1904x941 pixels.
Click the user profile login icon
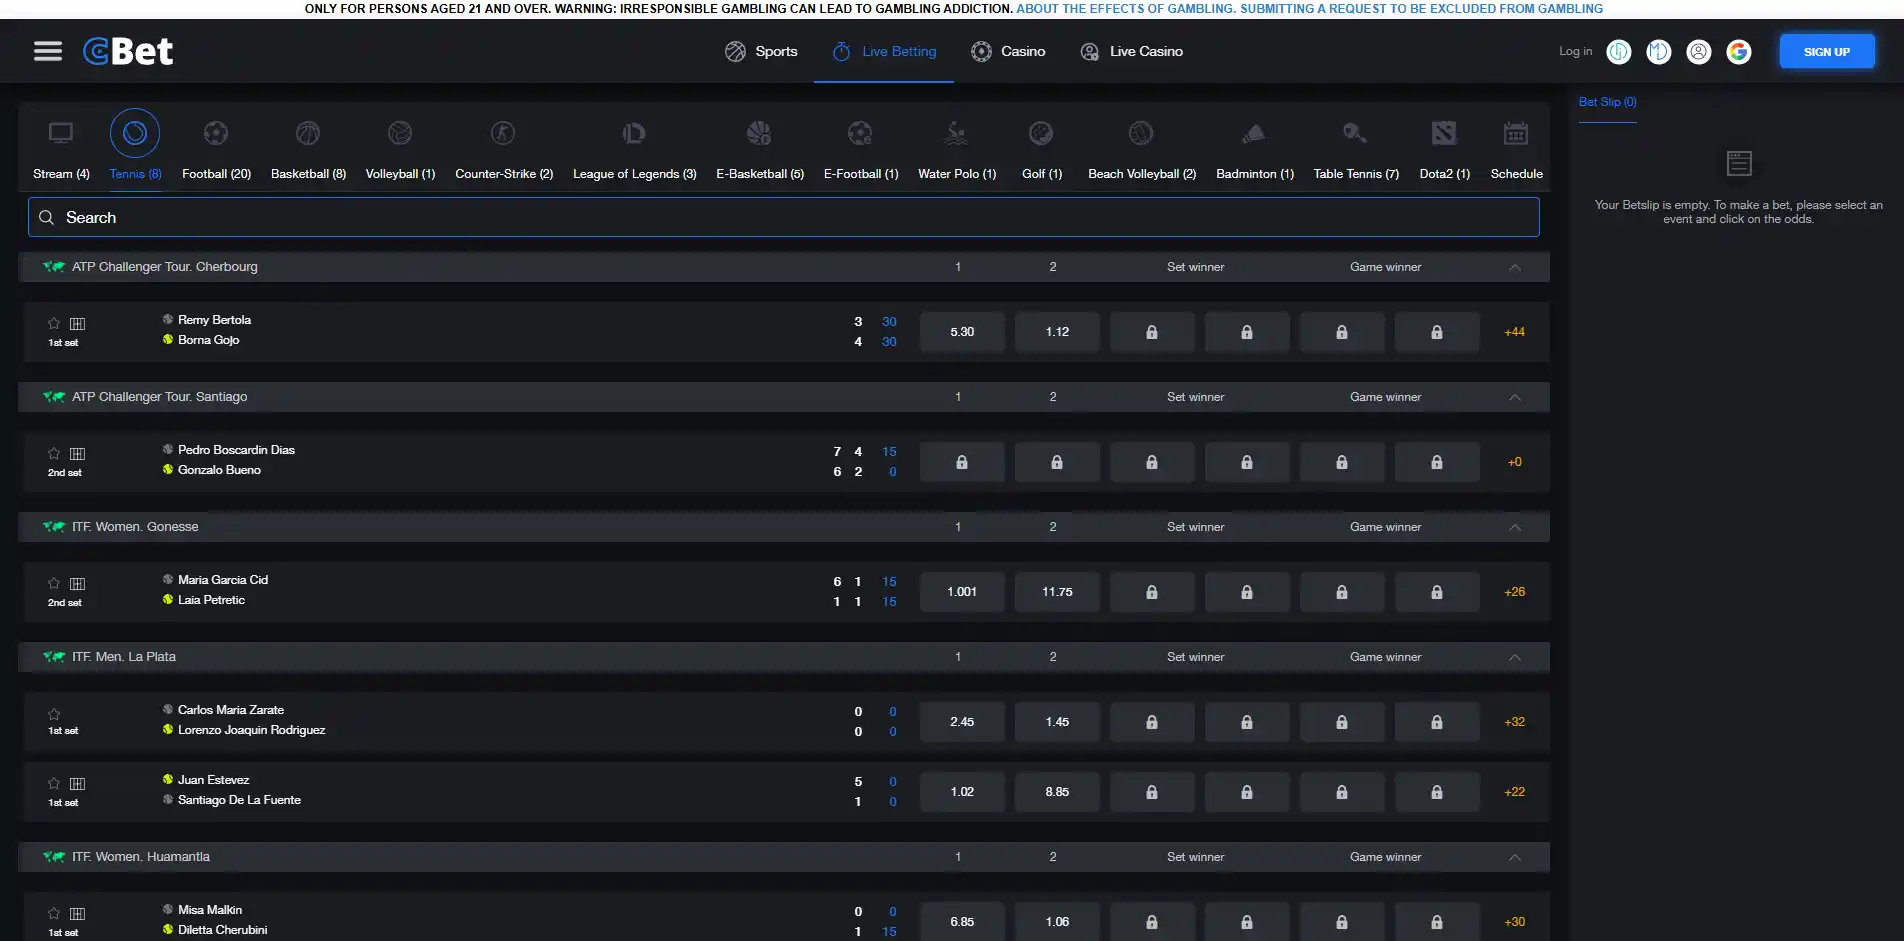tap(1699, 51)
